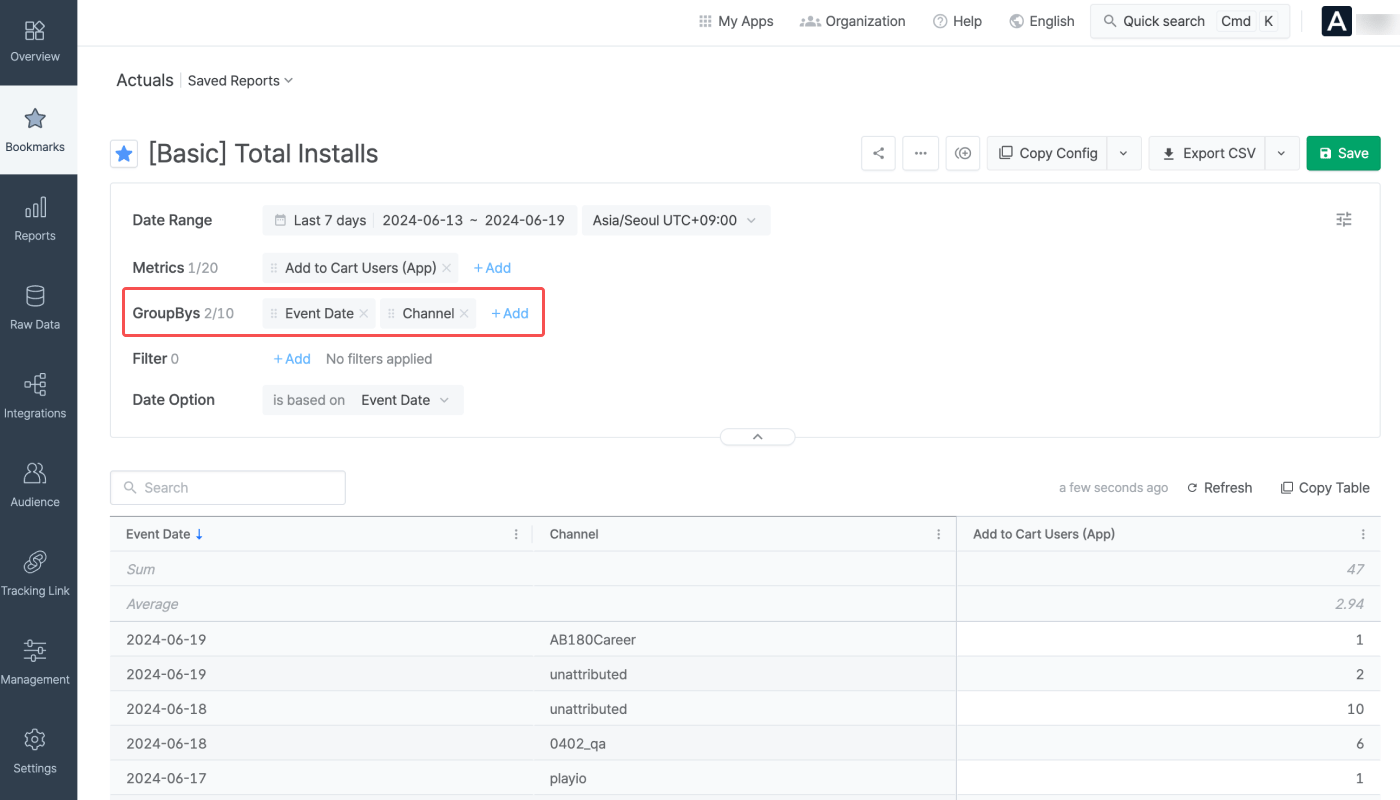Open Integrations section
1400x800 pixels.
(x=35, y=397)
